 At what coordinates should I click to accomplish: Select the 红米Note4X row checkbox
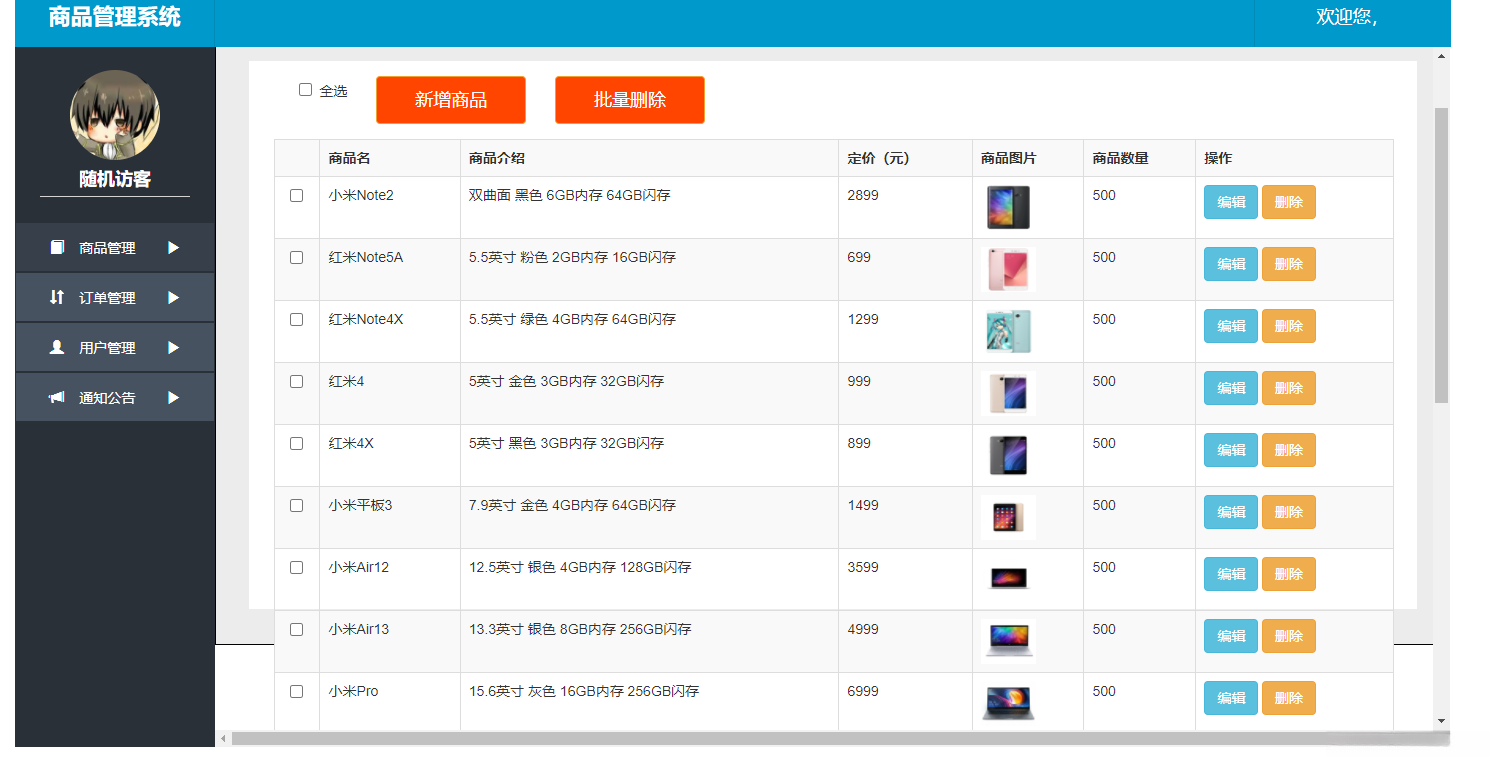click(296, 320)
